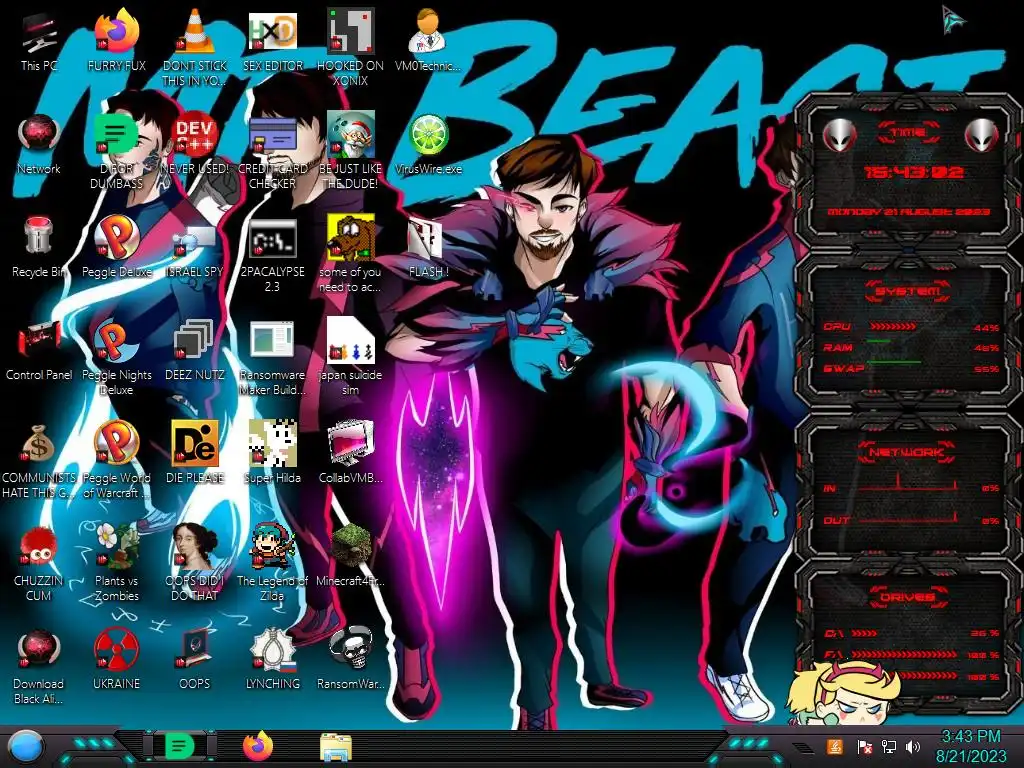Open the 2PACALYPSE 2.3 command icon
The width and height of the screenshot is (1024, 768).
tap(272, 238)
